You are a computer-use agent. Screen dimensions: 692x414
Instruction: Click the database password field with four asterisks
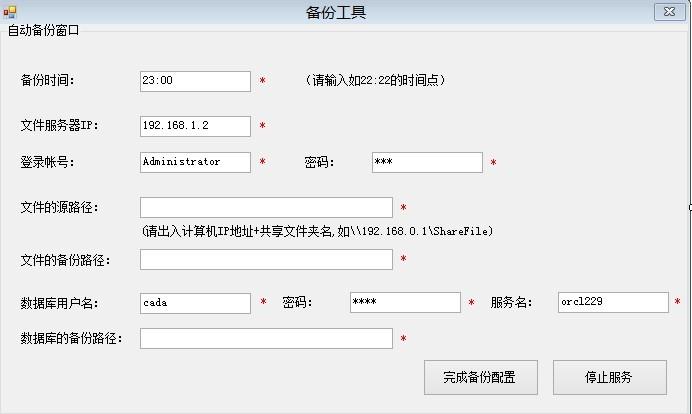[405, 302]
